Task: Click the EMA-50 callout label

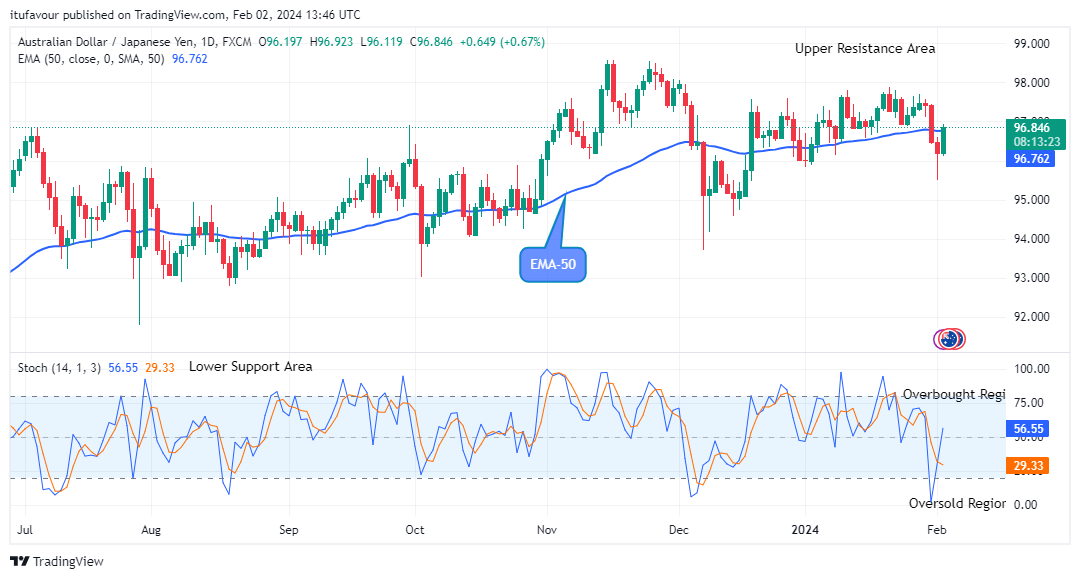Action: (x=553, y=265)
